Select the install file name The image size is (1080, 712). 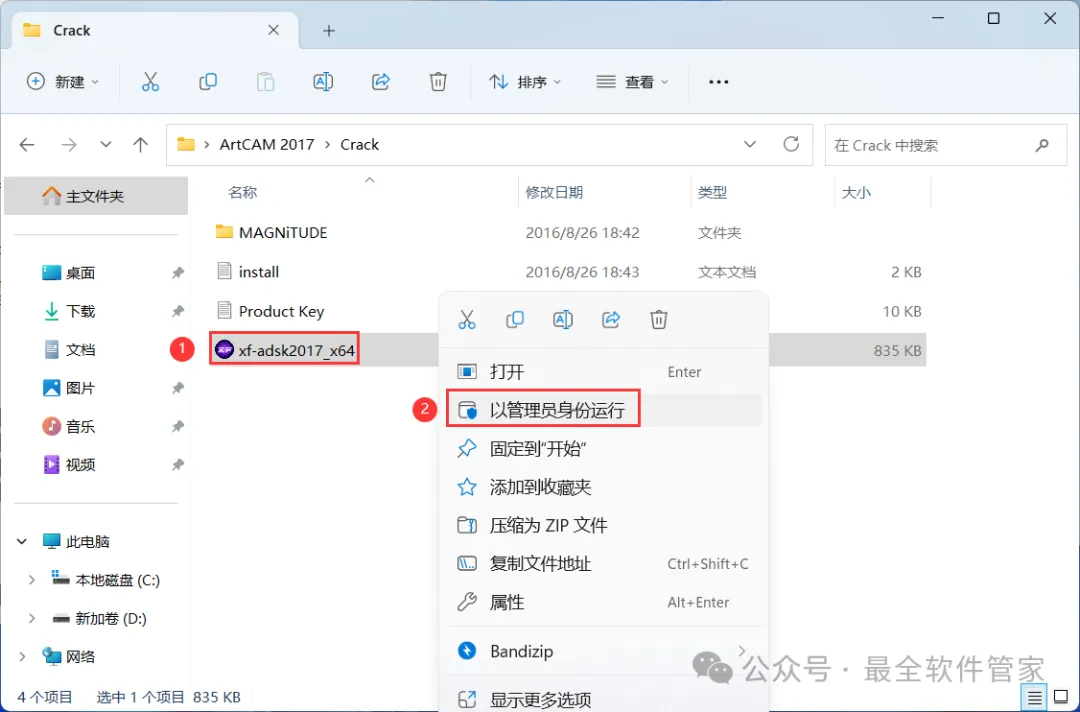click(259, 272)
